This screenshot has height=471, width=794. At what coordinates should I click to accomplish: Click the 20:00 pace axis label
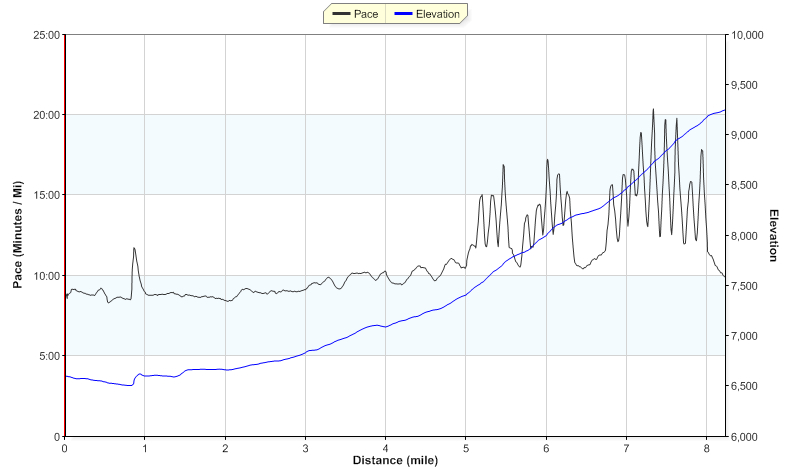46,115
